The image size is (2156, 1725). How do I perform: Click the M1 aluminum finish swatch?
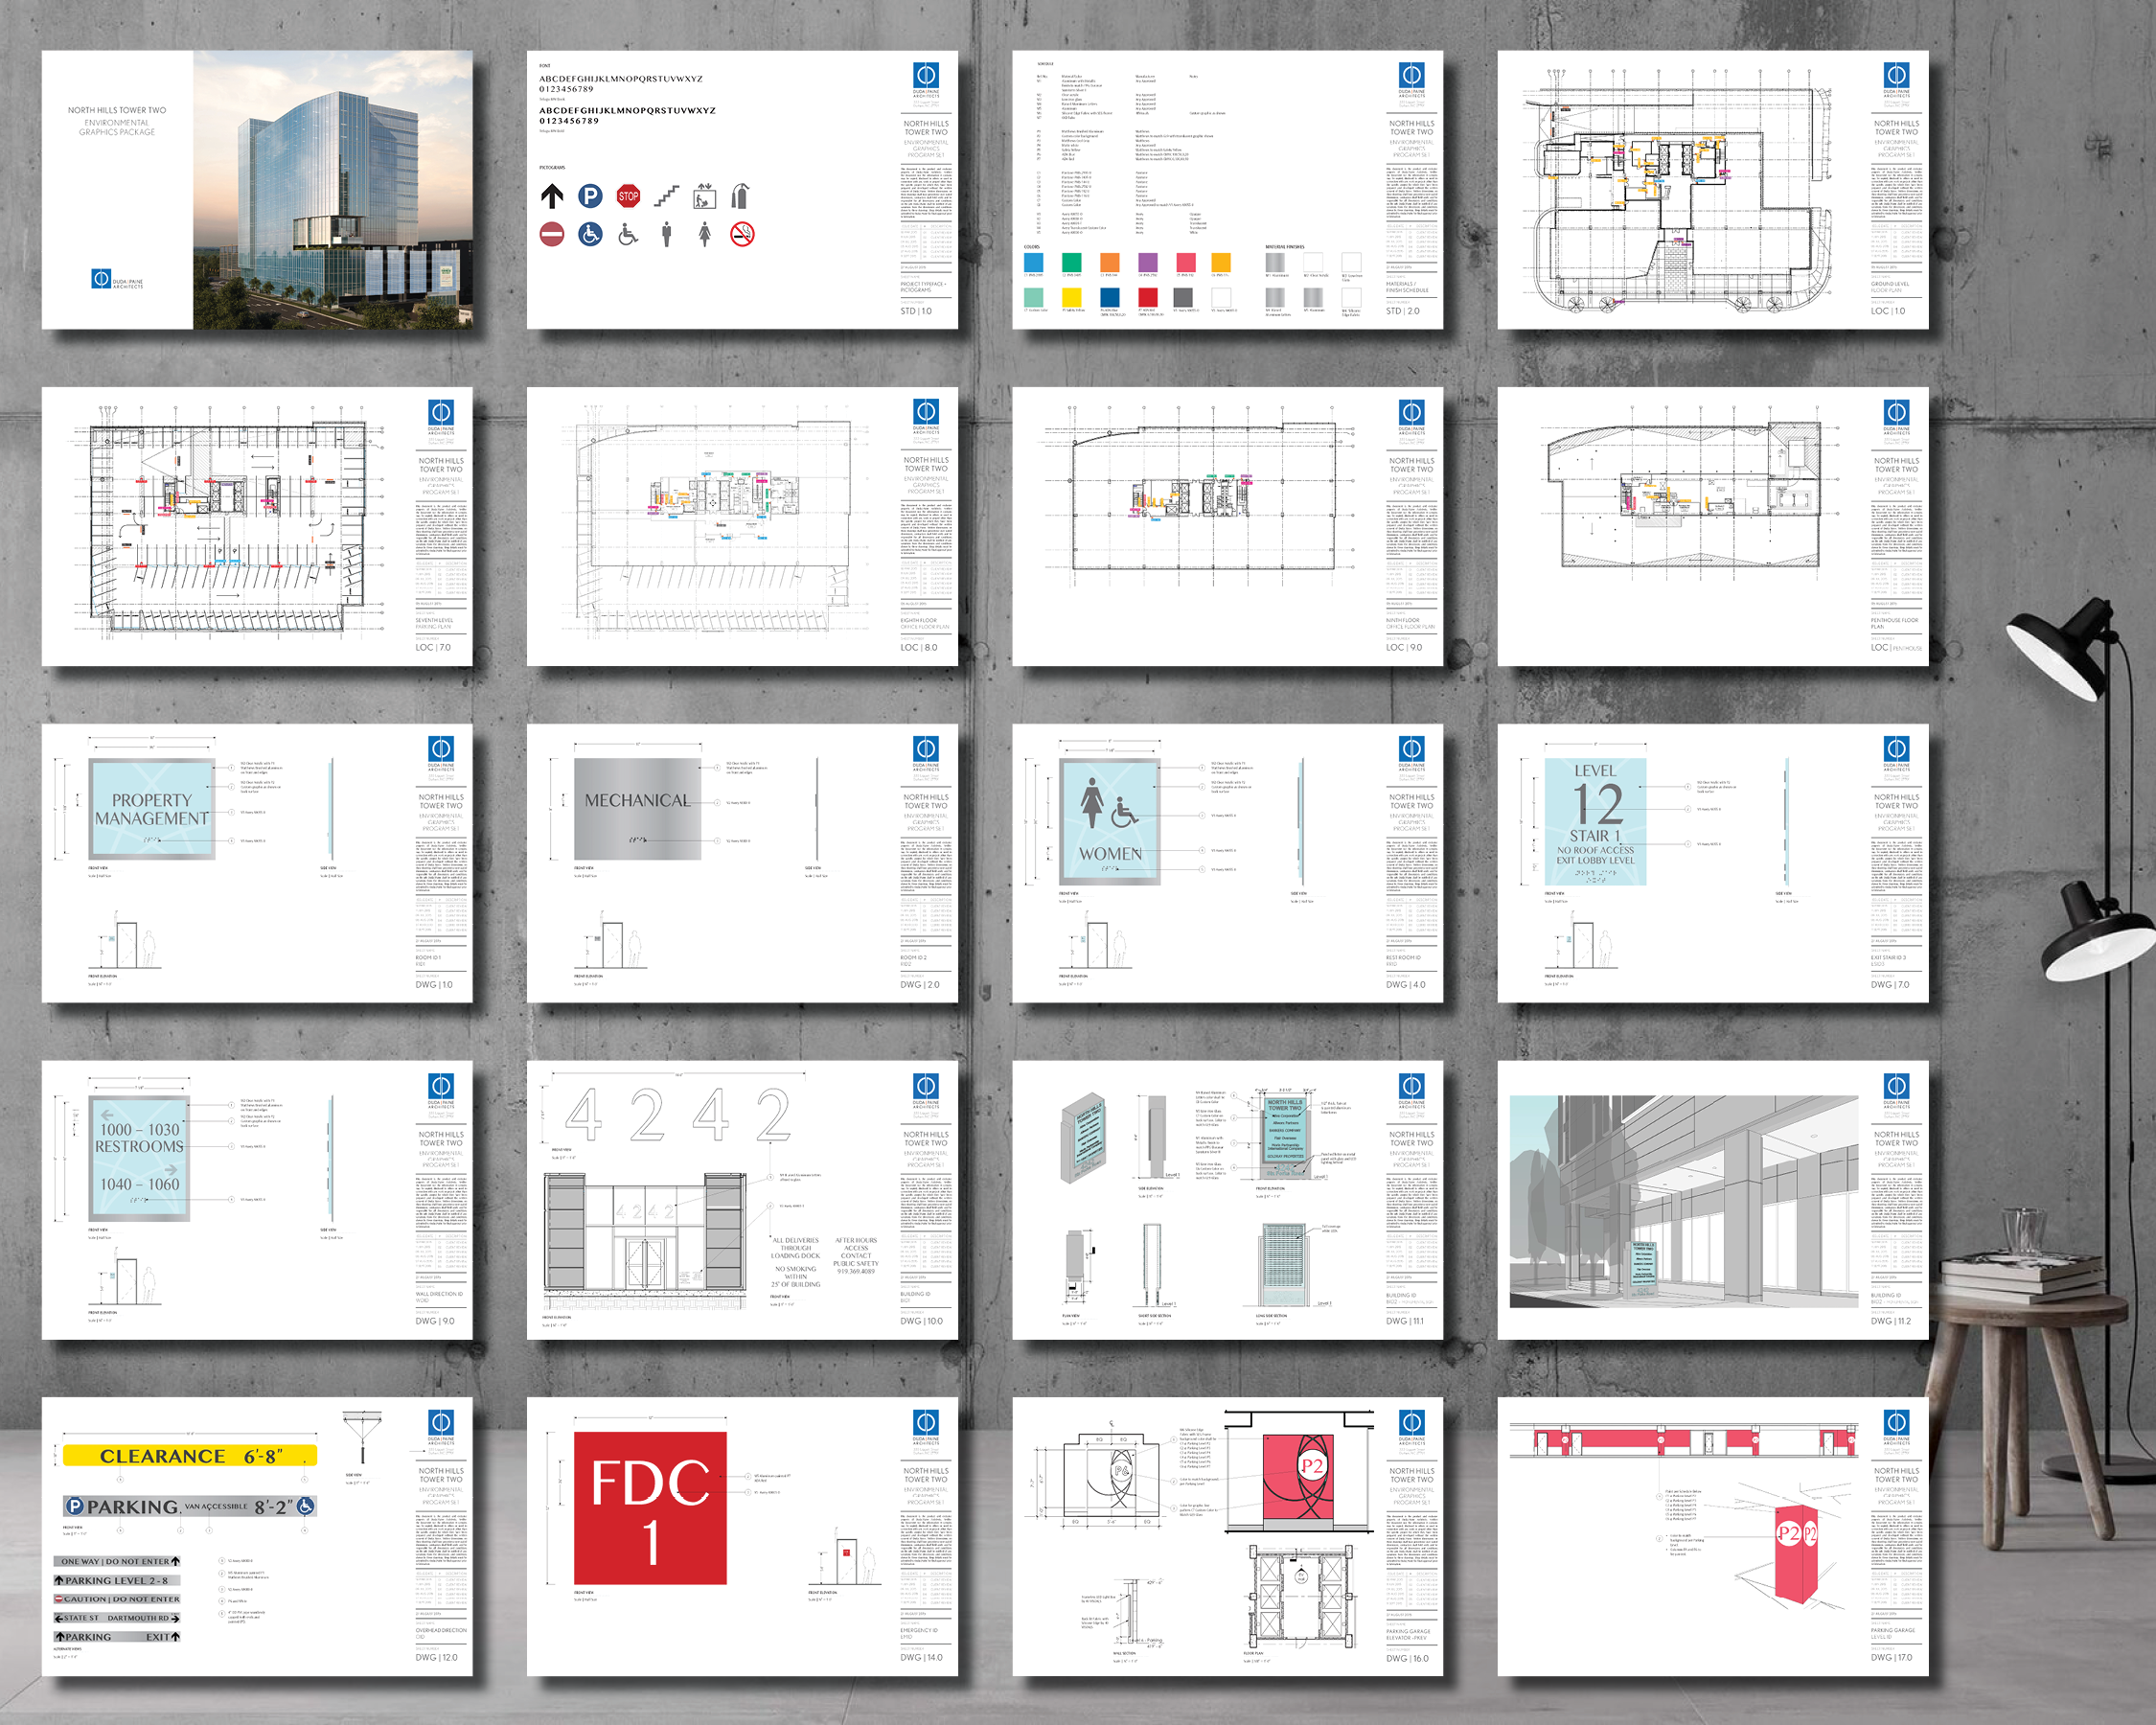coord(1275,262)
